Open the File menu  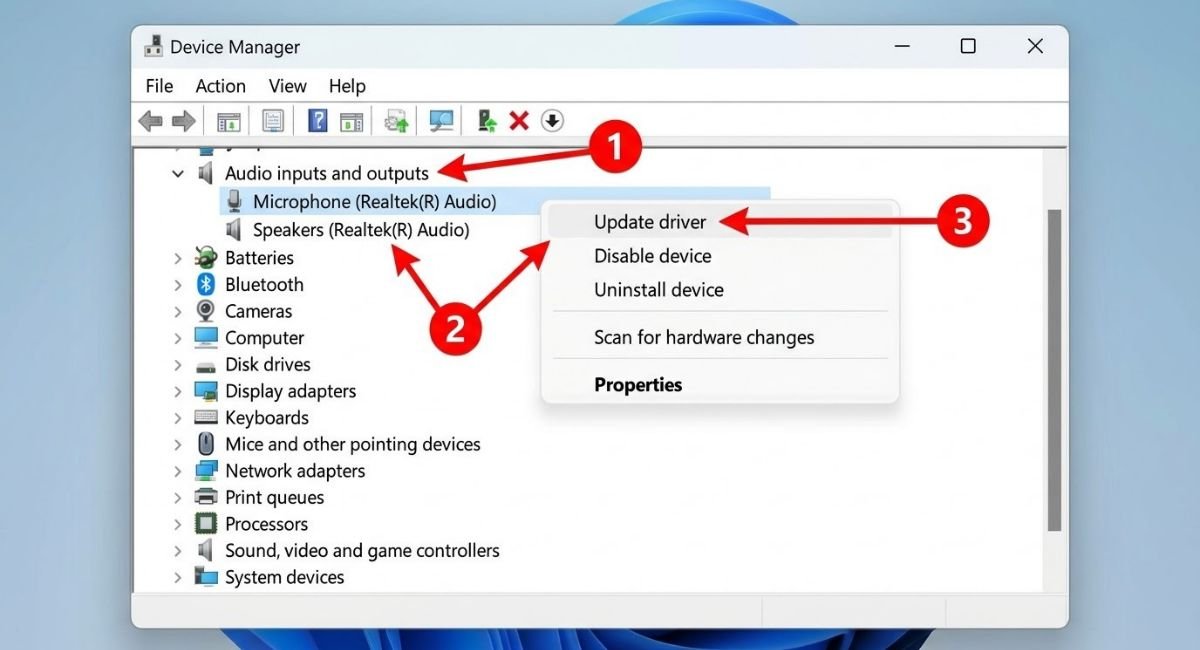coord(159,86)
